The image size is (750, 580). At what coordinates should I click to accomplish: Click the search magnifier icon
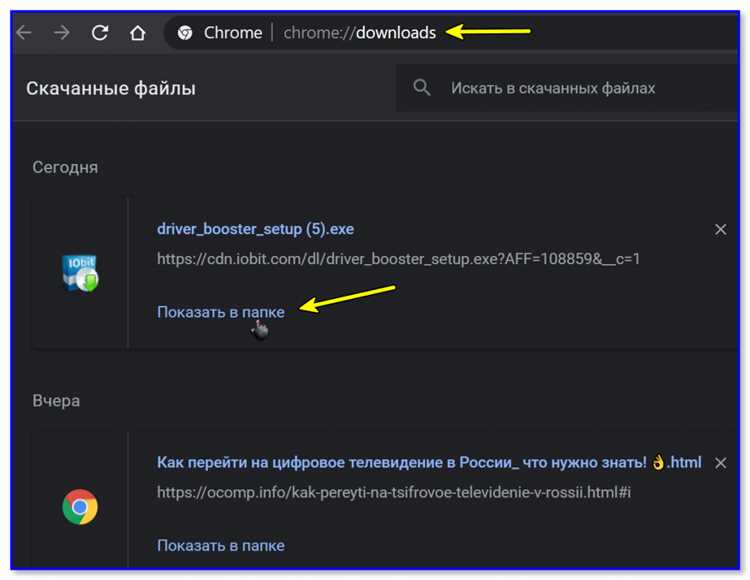pyautogui.click(x=422, y=88)
